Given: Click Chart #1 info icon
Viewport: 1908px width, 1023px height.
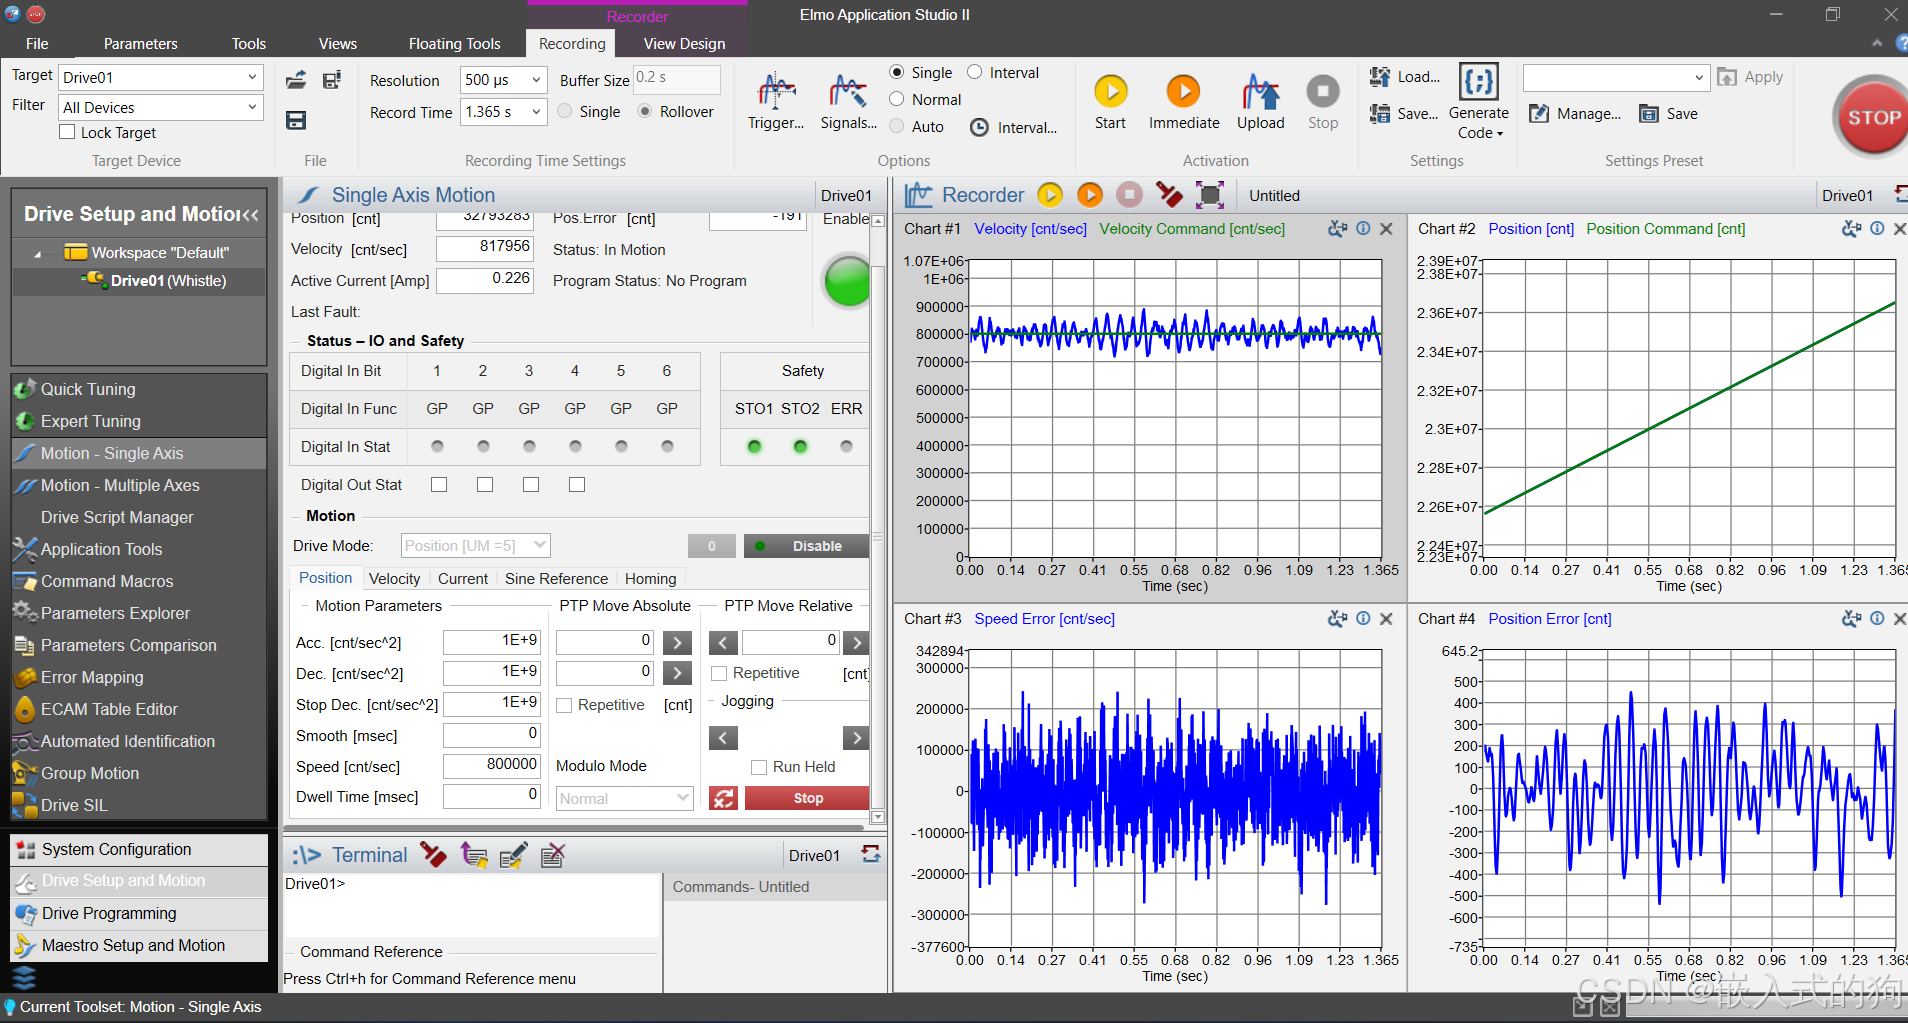Looking at the screenshot, I should tap(1363, 229).
